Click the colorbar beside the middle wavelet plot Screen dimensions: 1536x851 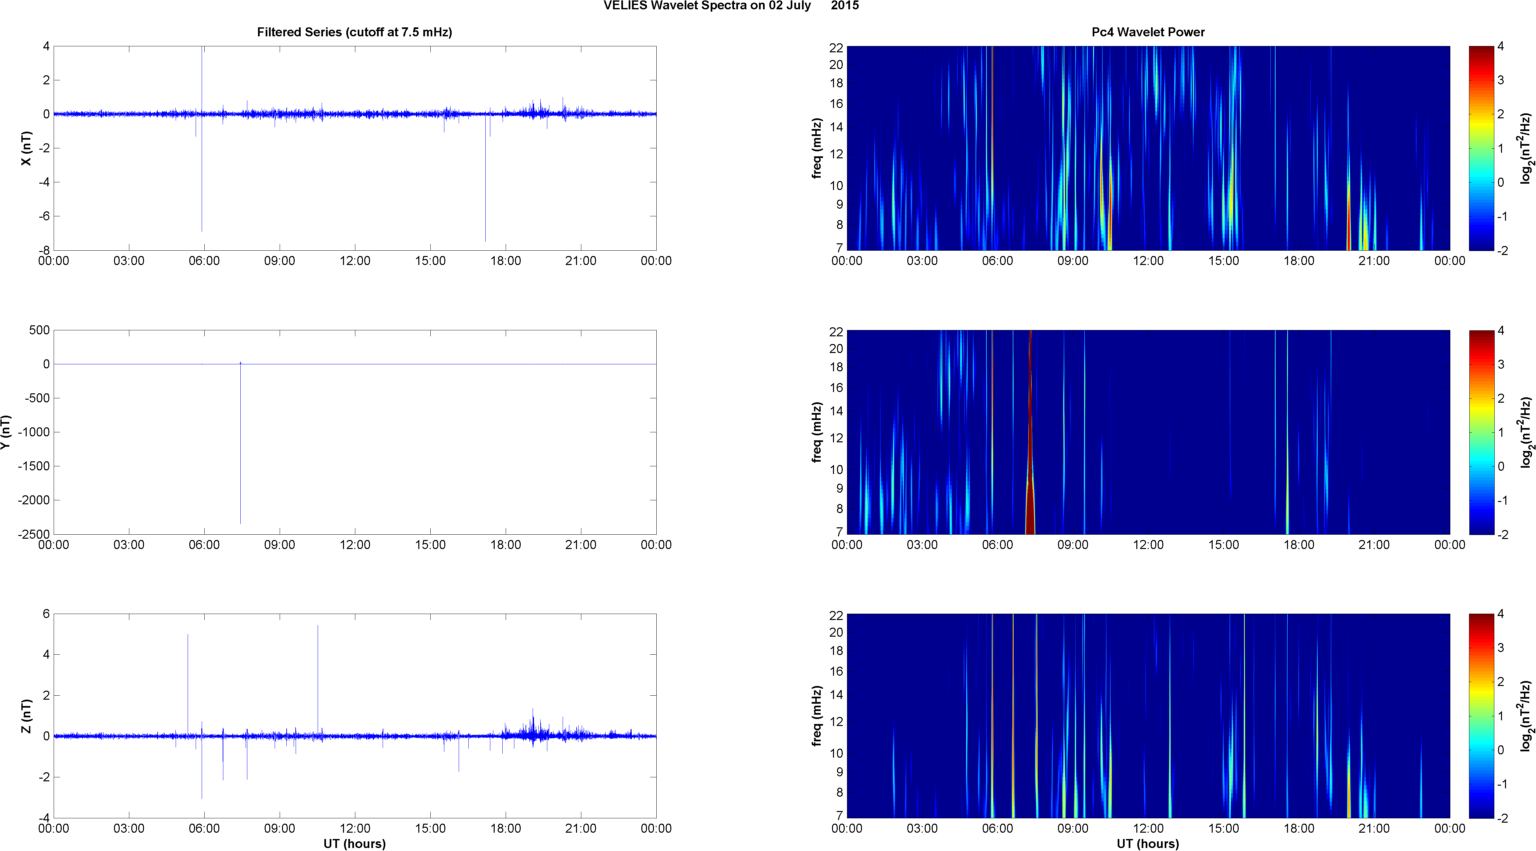pyautogui.click(x=1481, y=432)
